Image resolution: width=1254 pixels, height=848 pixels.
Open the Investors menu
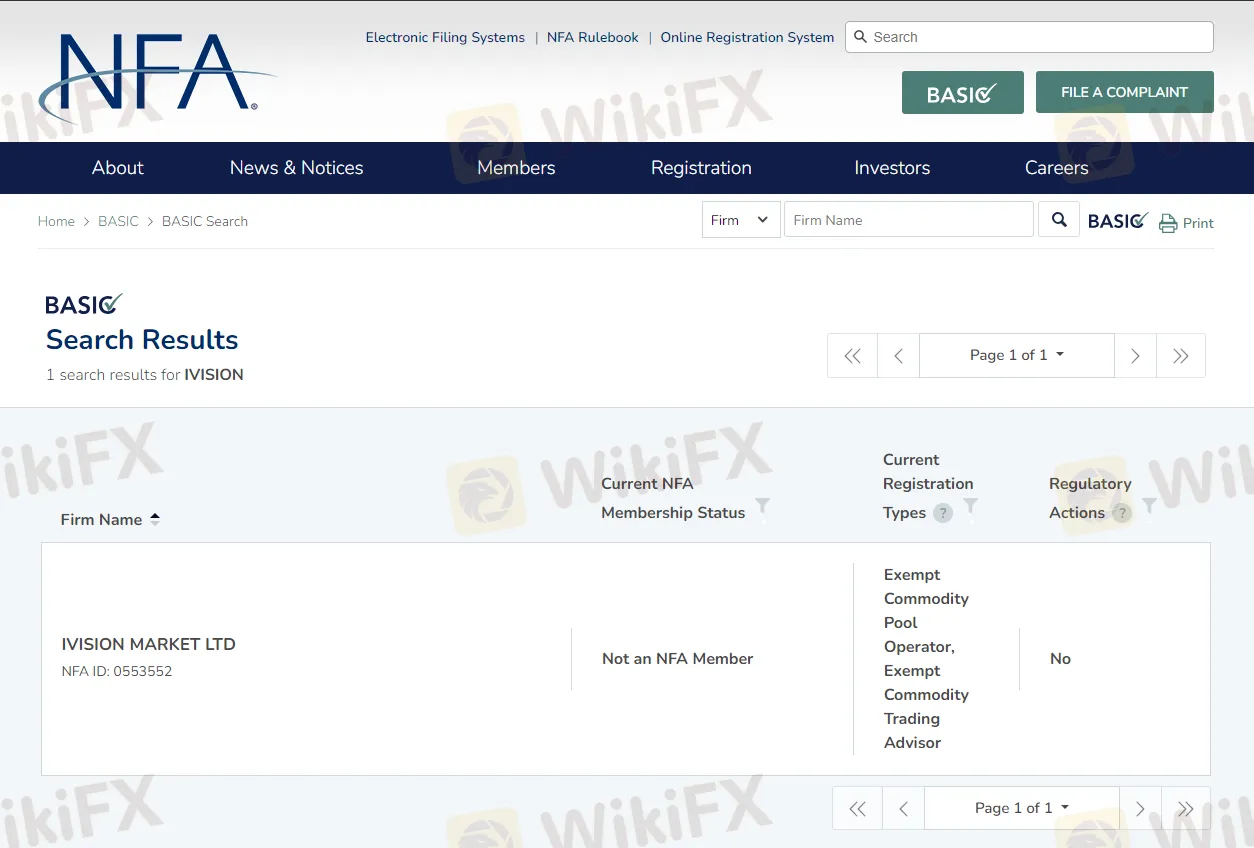click(x=892, y=168)
